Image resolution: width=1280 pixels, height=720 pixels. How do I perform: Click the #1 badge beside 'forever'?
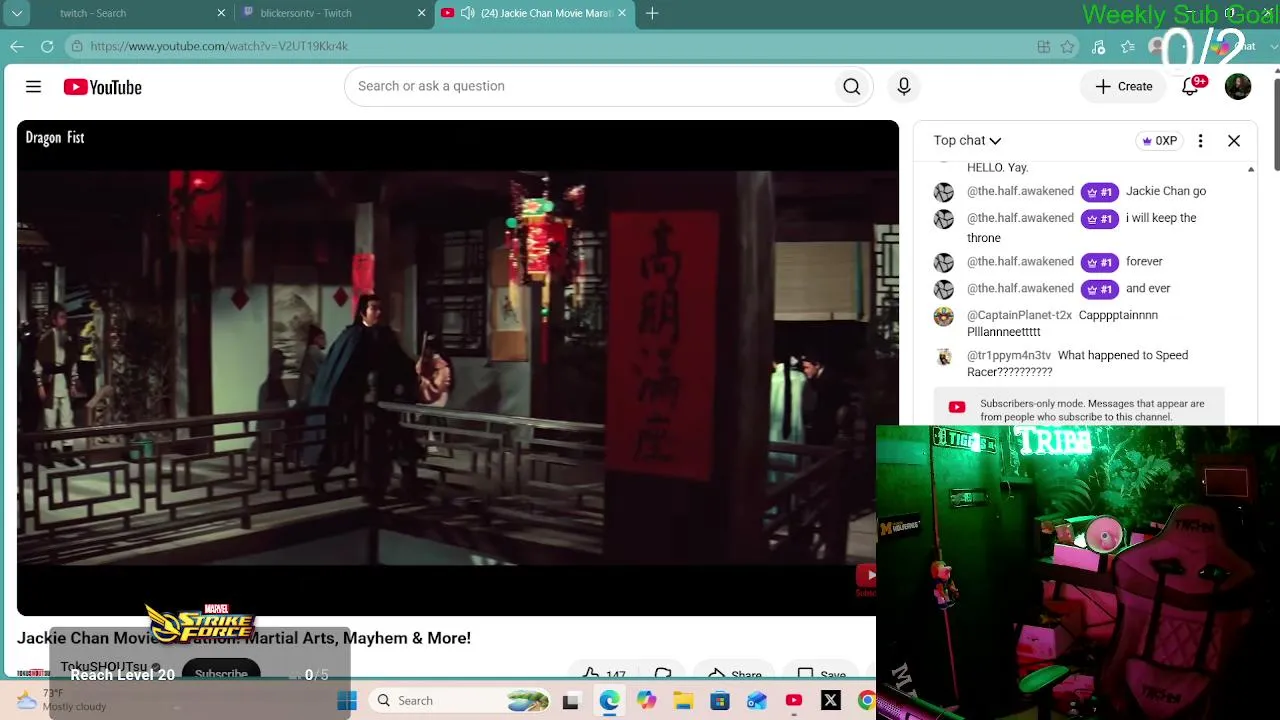click(x=1100, y=262)
